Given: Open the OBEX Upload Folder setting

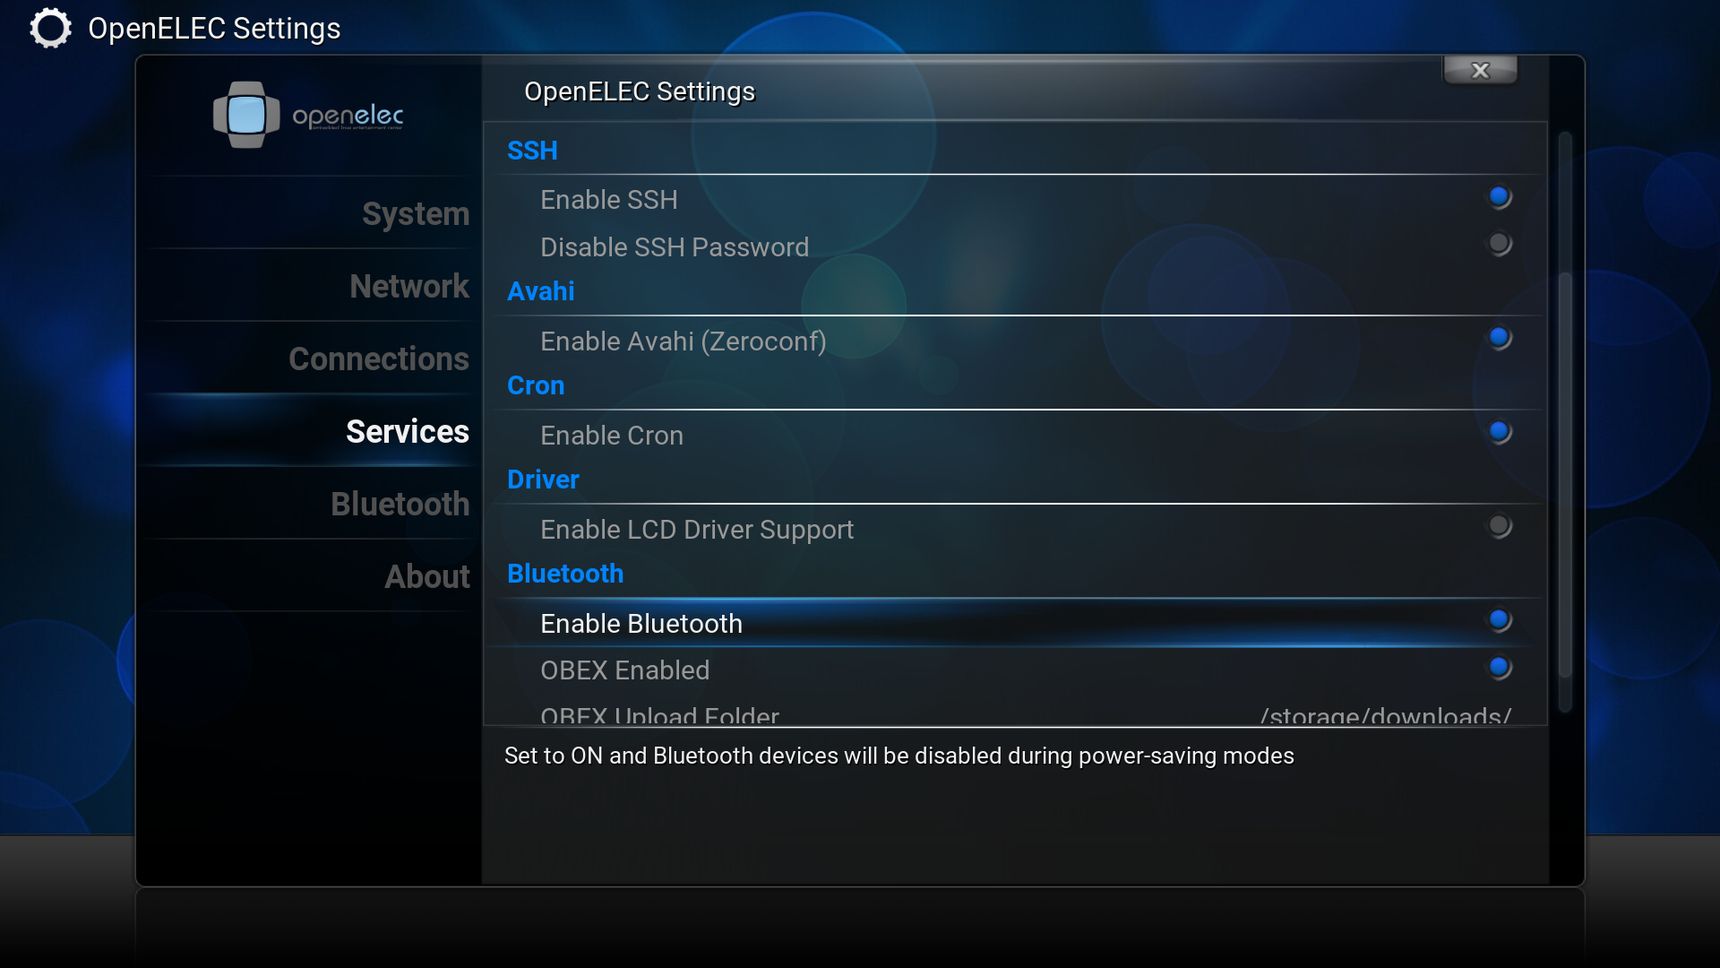Looking at the screenshot, I should [x=1014, y=712].
